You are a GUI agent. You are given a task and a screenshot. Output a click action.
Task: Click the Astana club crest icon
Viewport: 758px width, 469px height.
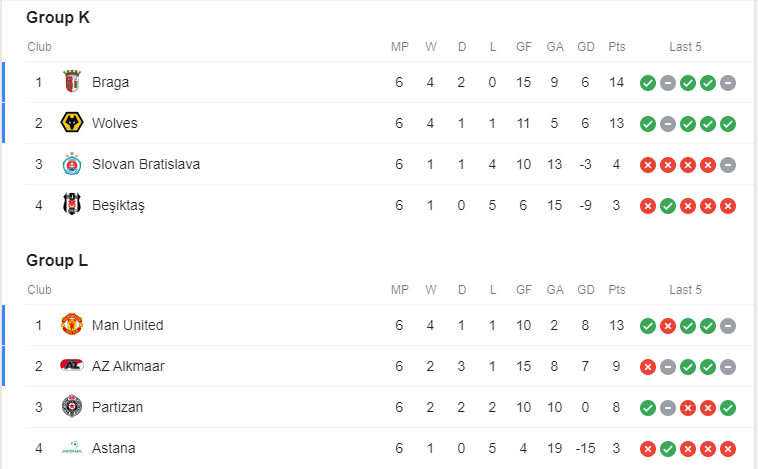coord(71,448)
